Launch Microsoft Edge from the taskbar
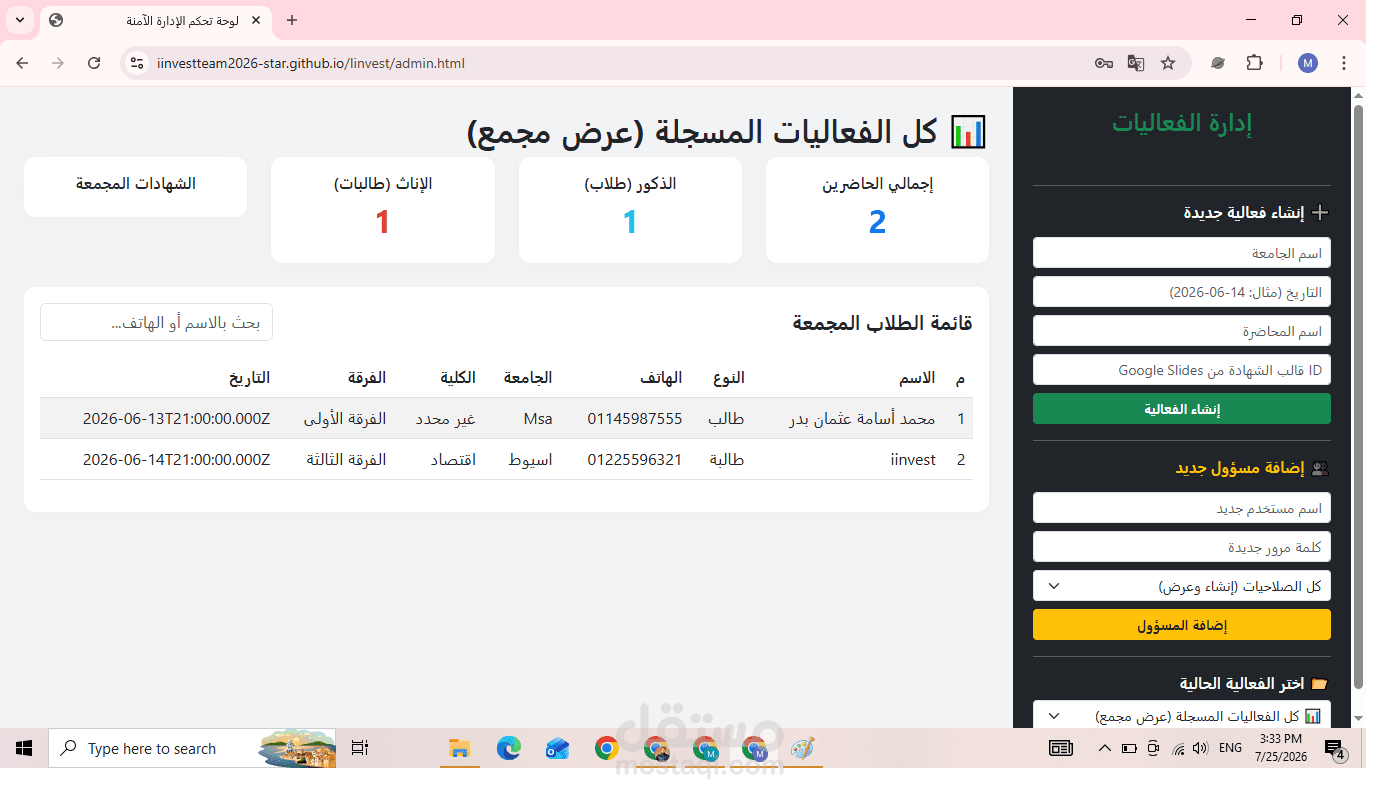The image size is (1400, 796). coord(509,748)
